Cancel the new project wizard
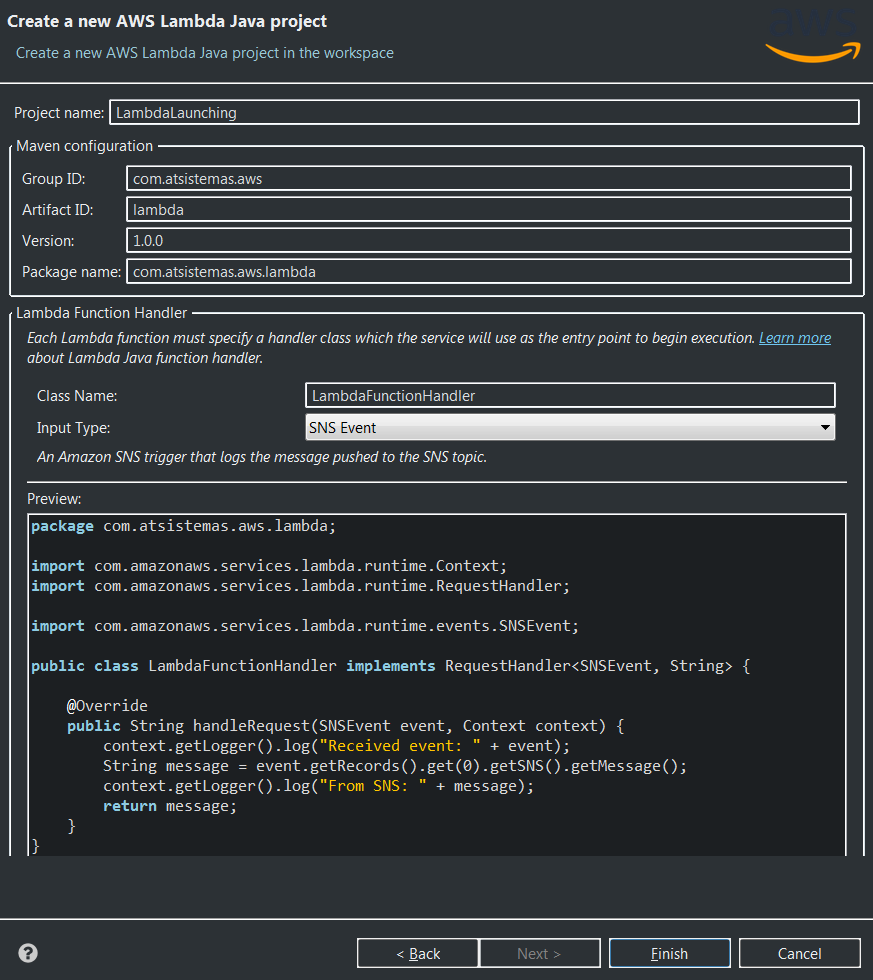This screenshot has height=980, width=873. (799, 953)
